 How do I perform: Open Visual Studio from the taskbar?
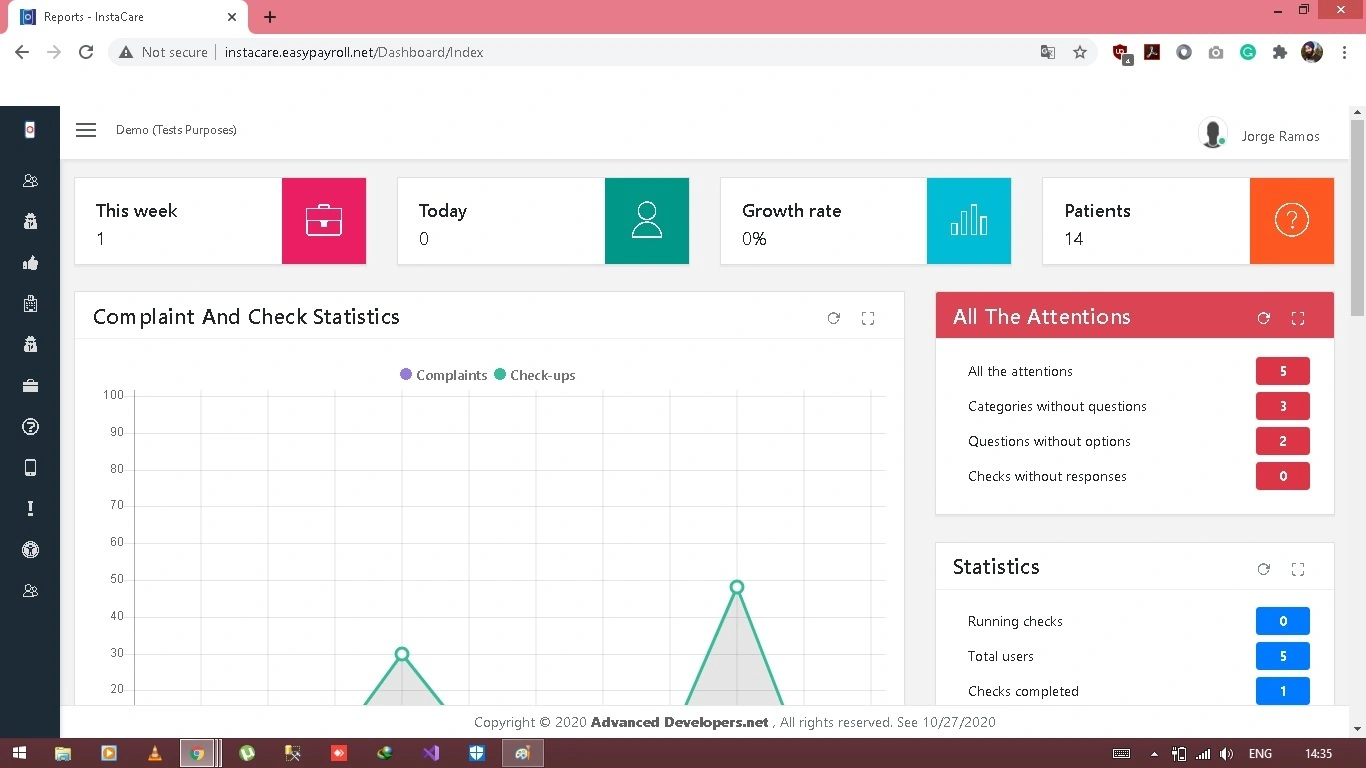point(431,753)
